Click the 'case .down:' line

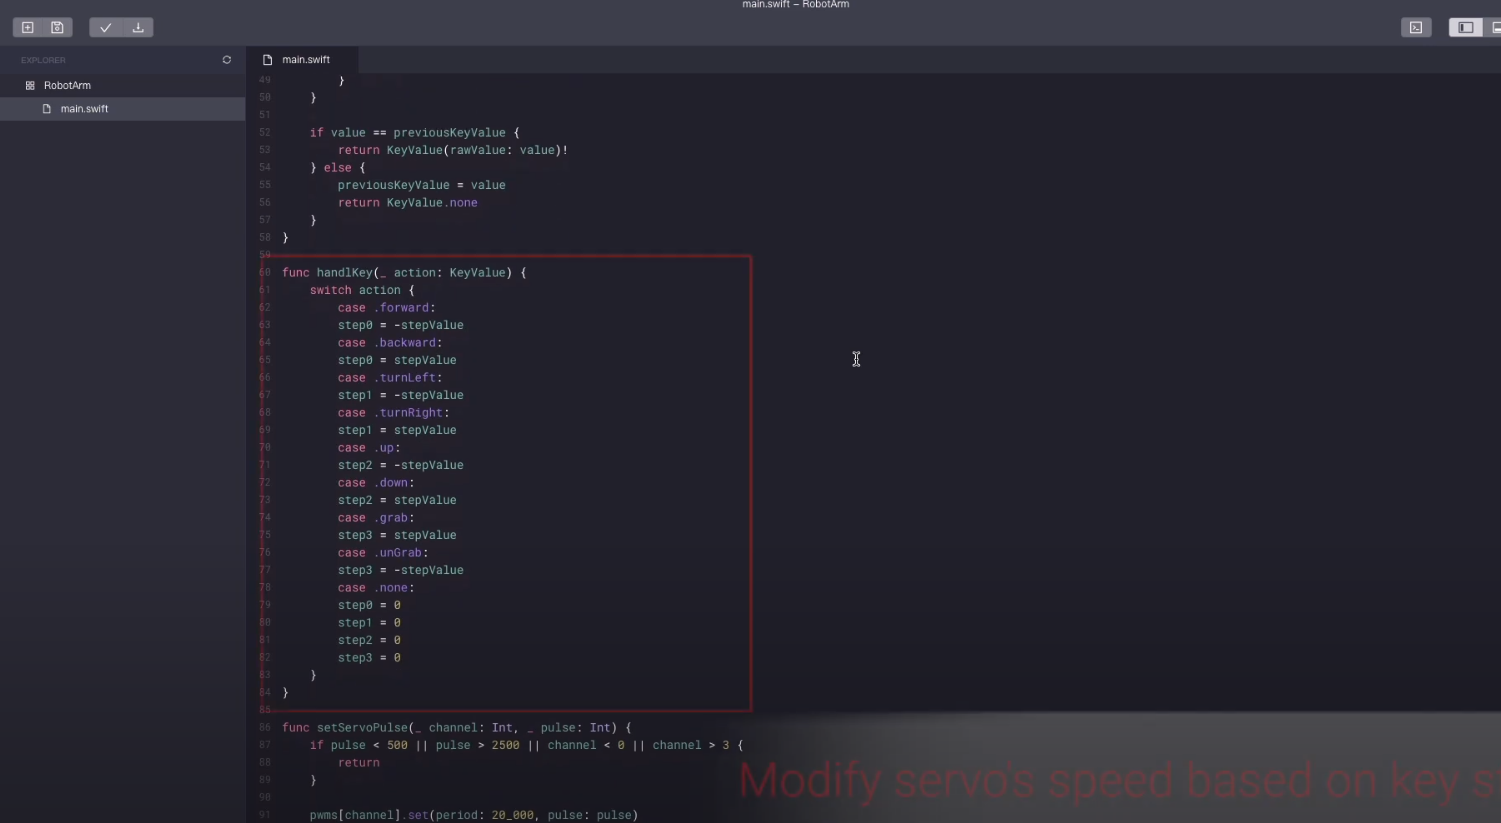tap(376, 483)
